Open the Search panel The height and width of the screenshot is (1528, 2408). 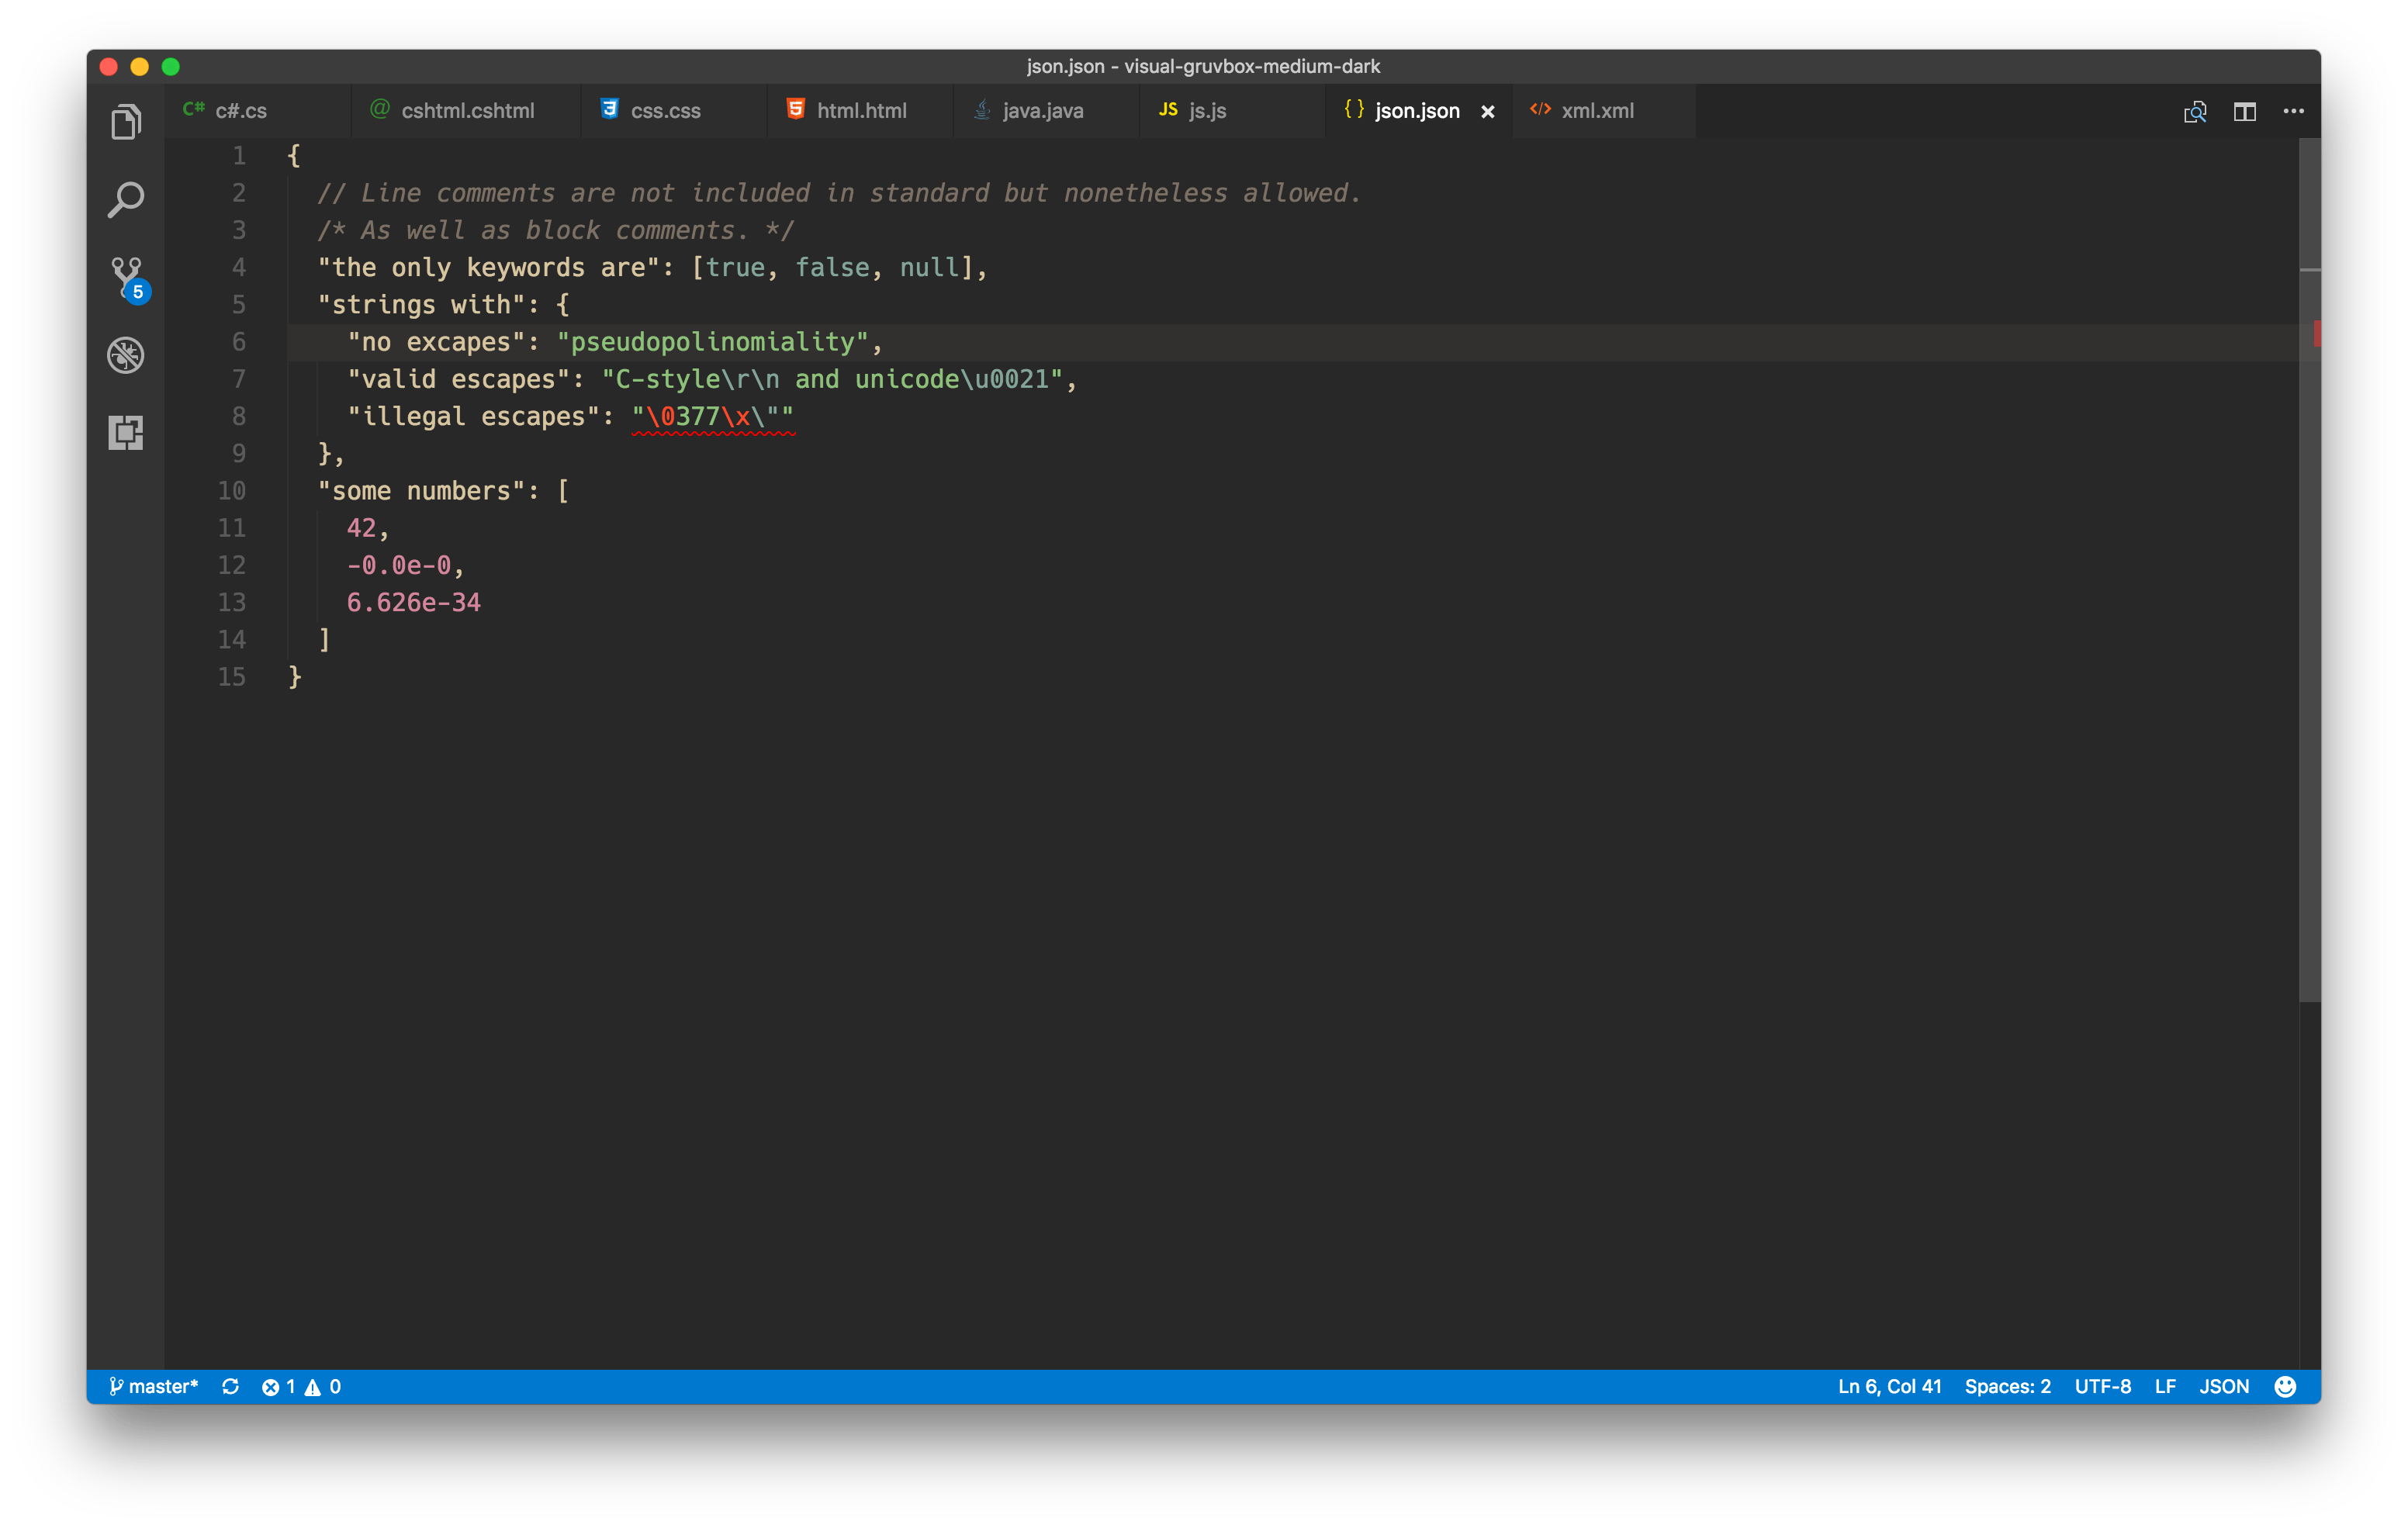click(x=125, y=199)
